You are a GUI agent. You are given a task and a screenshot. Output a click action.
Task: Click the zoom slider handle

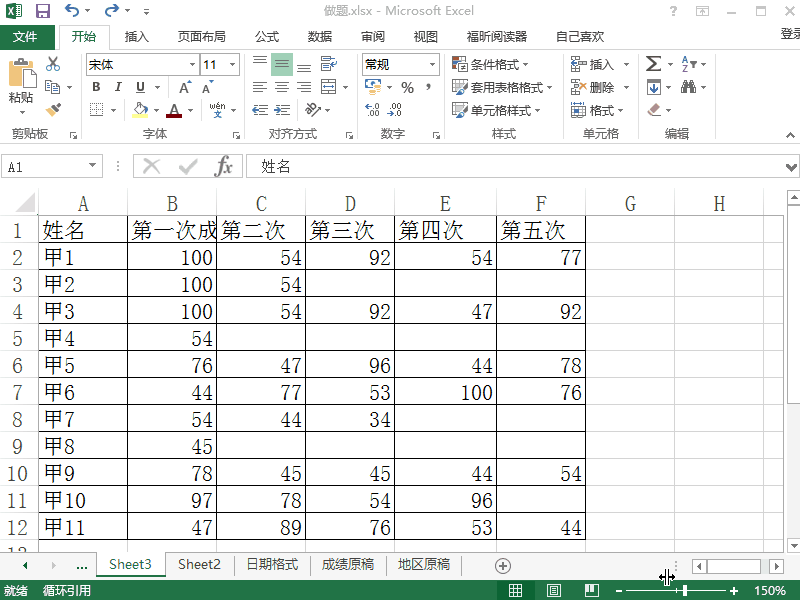pyautogui.click(x=684, y=591)
